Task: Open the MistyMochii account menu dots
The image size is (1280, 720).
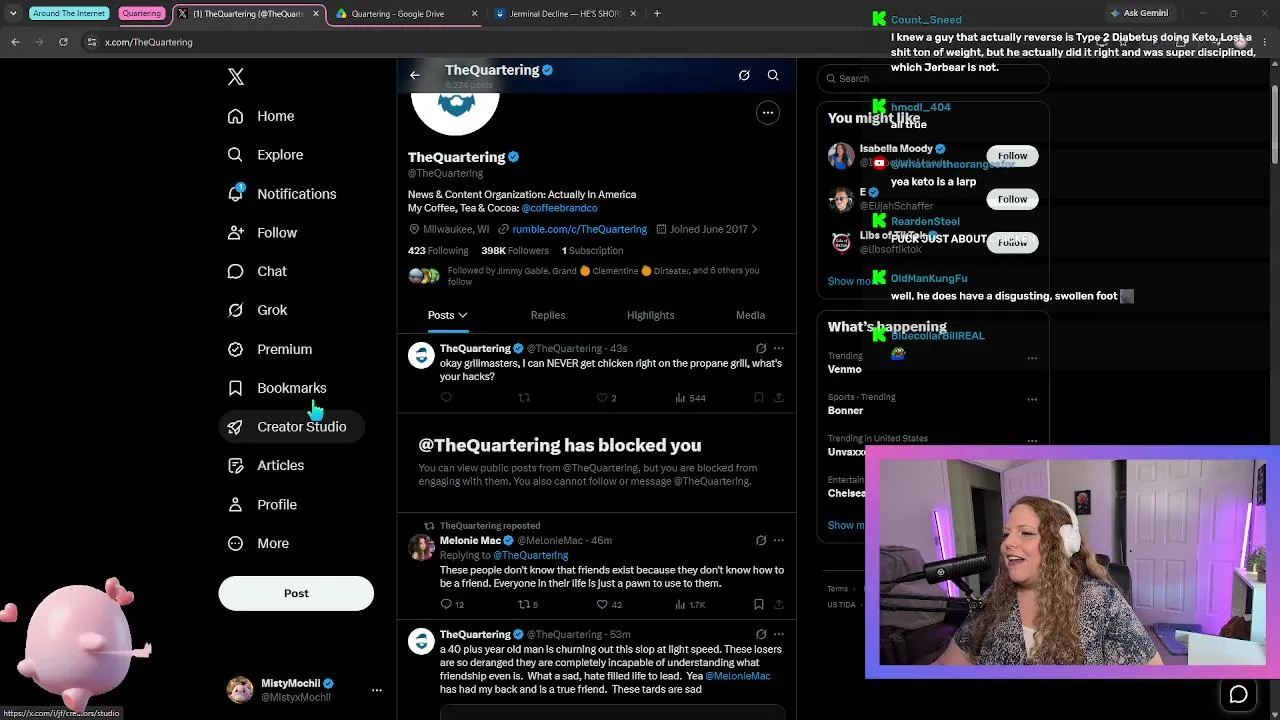Action: tap(377, 690)
